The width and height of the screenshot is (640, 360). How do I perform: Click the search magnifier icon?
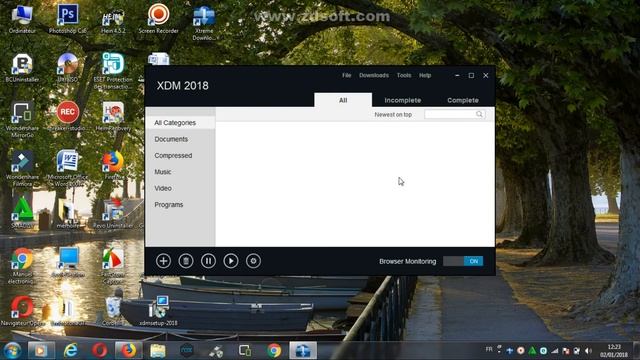tap(480, 114)
